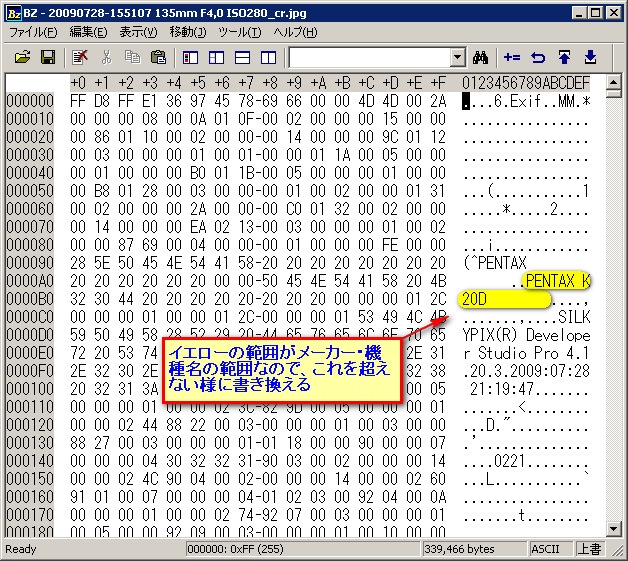Screen dimensions: 628x561
Task: Click '.20.3.2009:07:28' ASCII text
Action: (526, 371)
